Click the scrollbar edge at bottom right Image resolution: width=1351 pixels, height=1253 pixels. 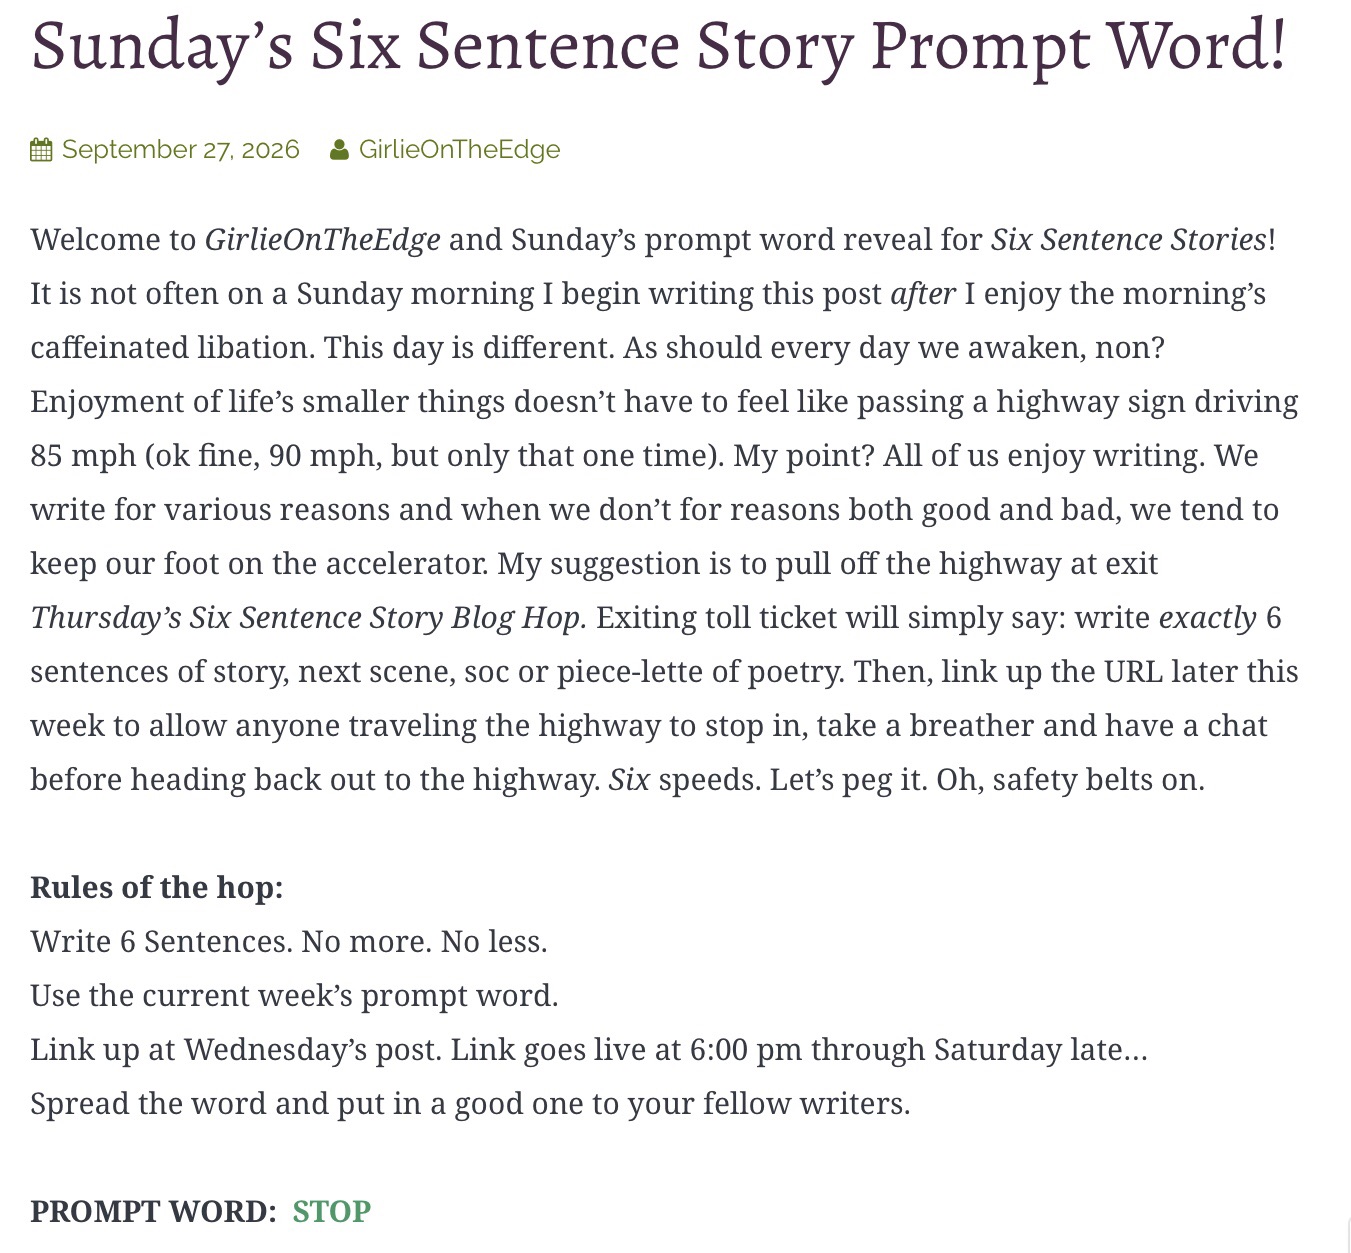pos(1348,1234)
